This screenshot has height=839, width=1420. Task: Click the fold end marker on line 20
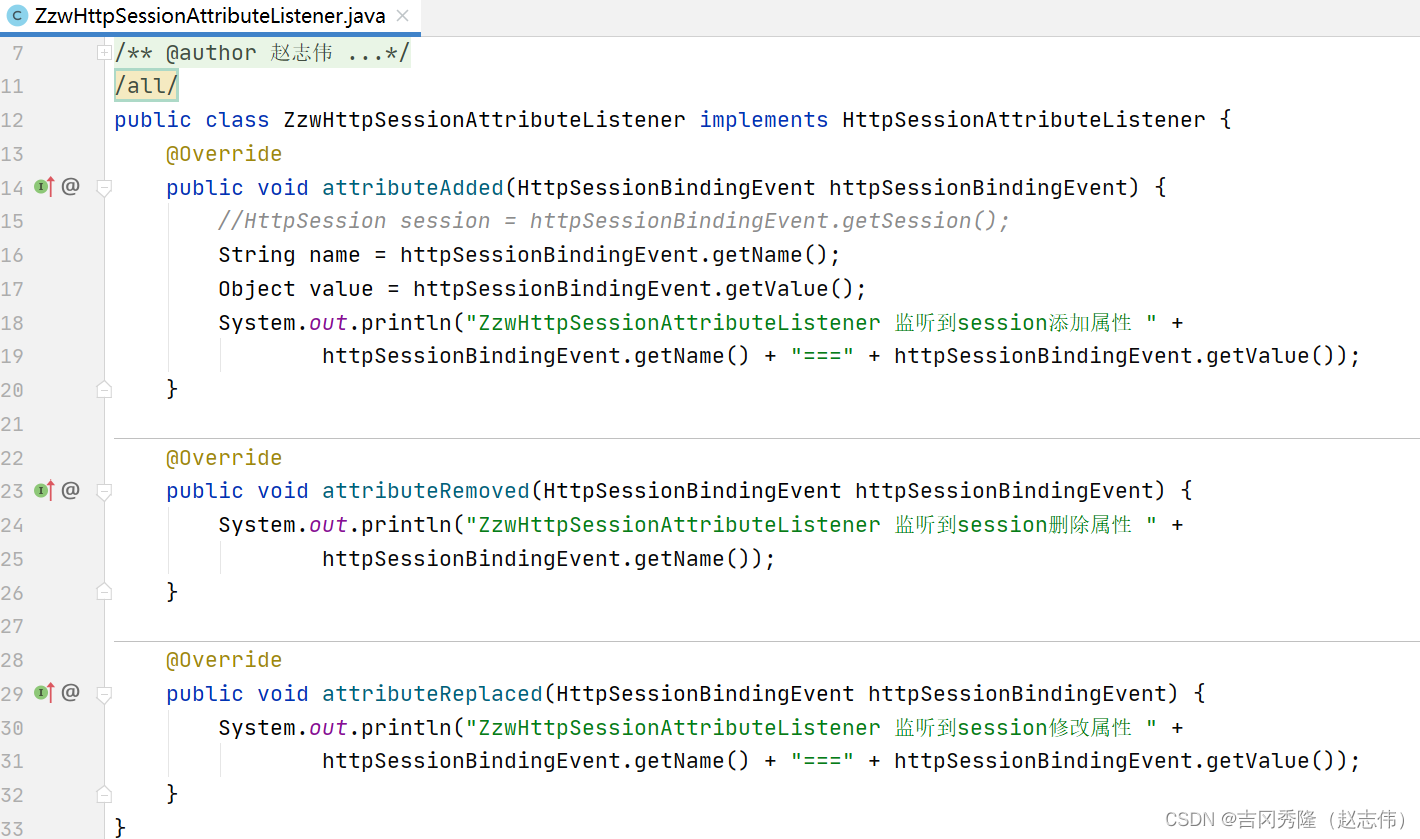(x=104, y=390)
